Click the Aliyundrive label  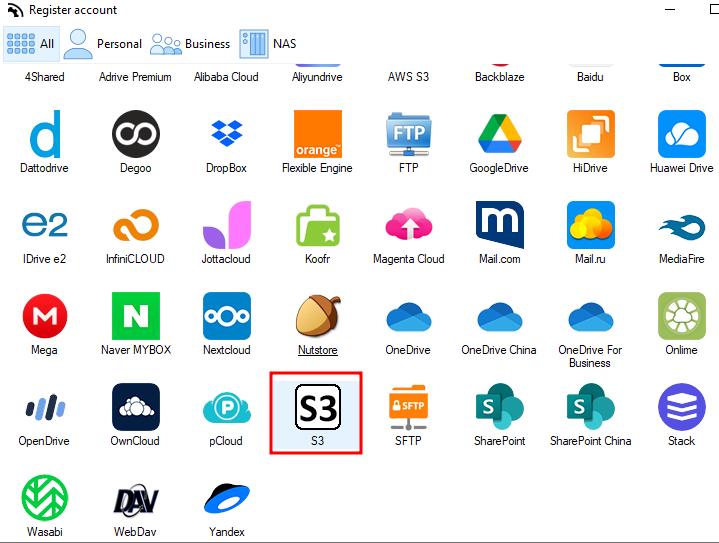pos(317,77)
